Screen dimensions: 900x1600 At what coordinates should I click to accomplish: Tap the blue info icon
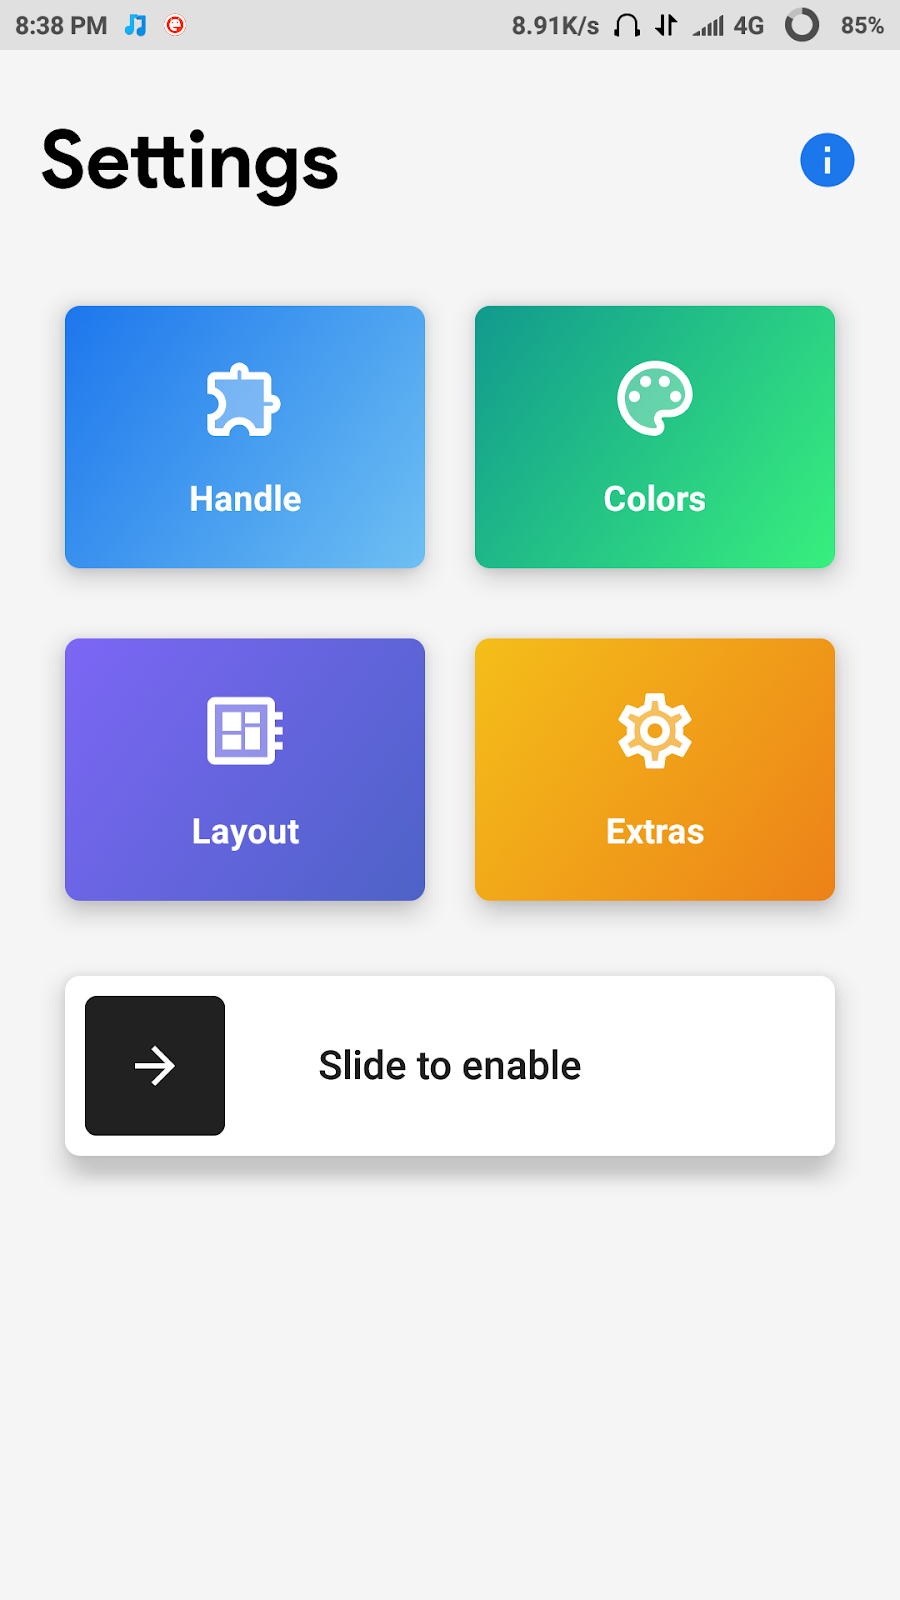tap(827, 160)
